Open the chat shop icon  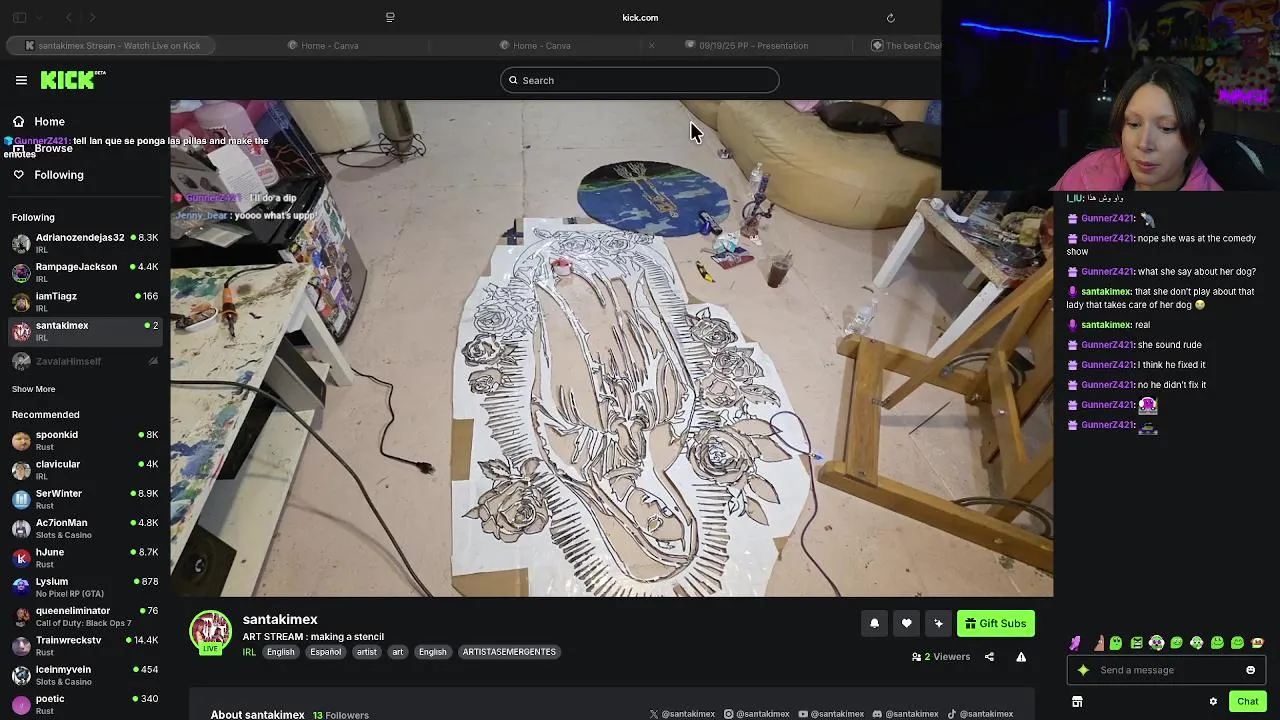[1077, 701]
